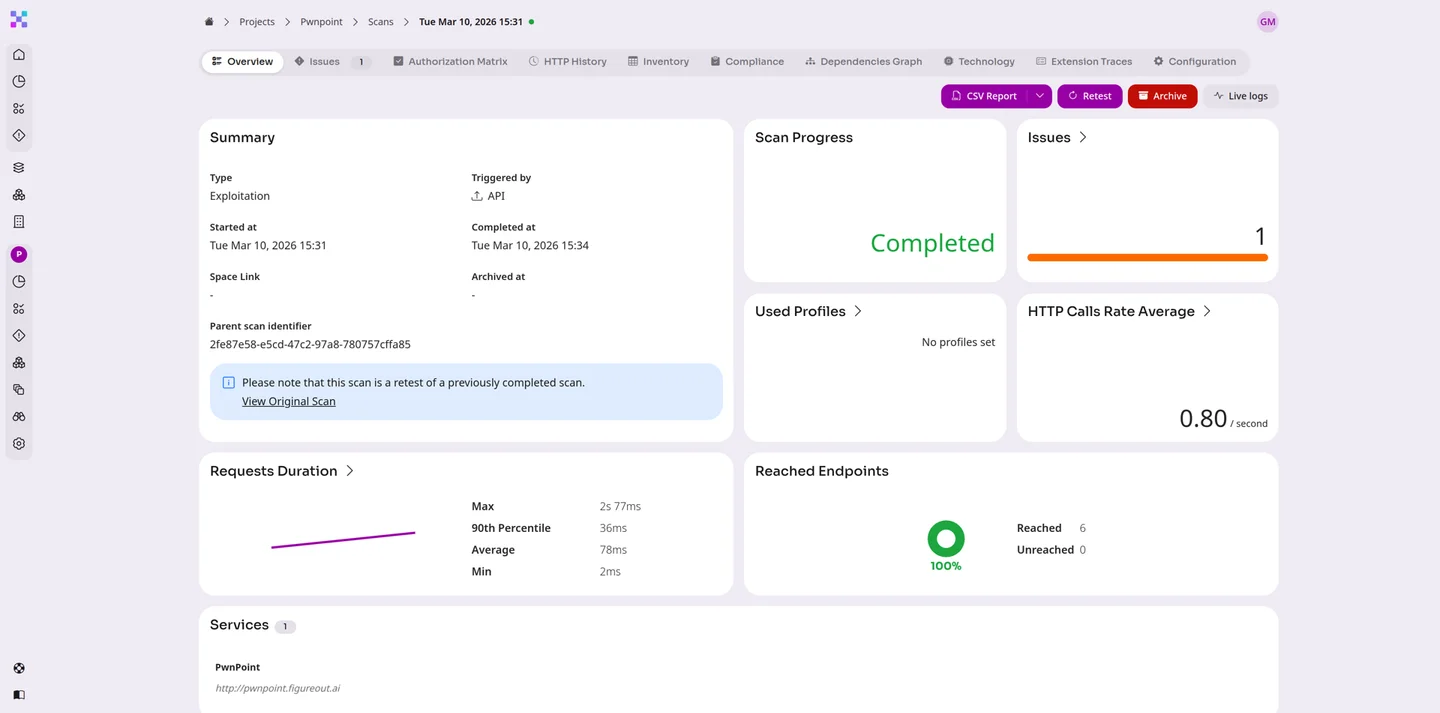Click the purple P project avatar
The image size is (1440, 713).
coord(19,255)
